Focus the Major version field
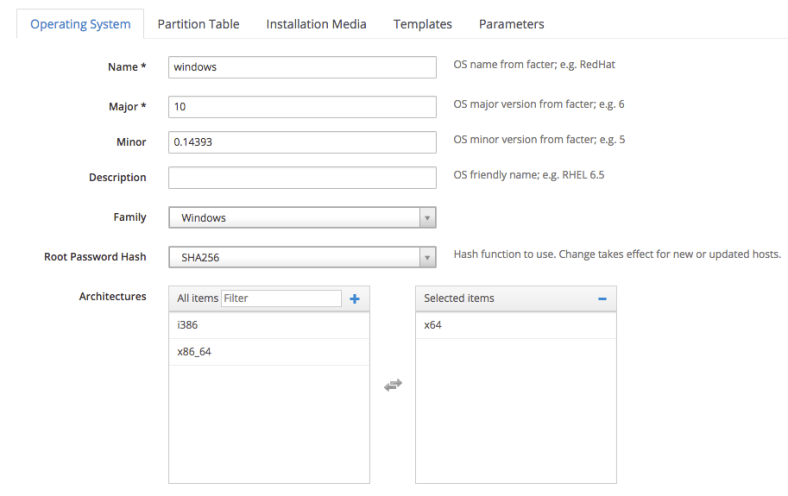Screen dimensions: 788x496 (302, 105)
